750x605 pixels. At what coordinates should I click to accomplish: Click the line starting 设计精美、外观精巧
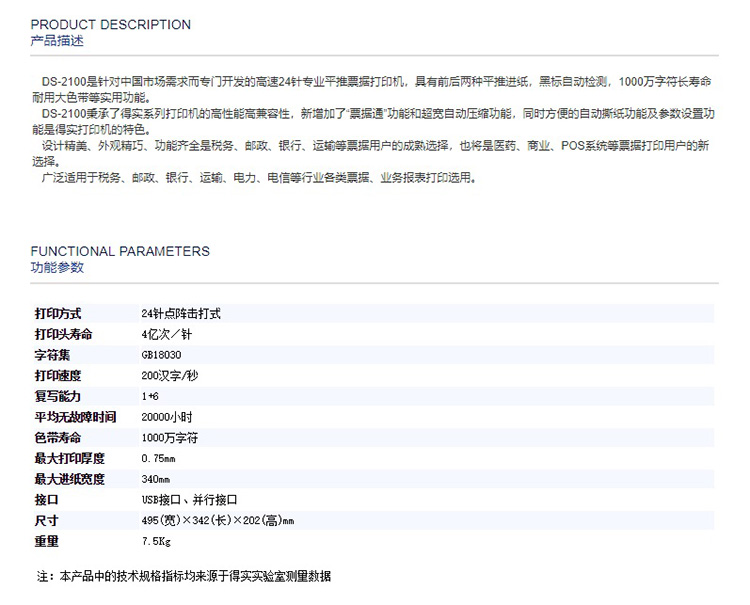(375, 145)
